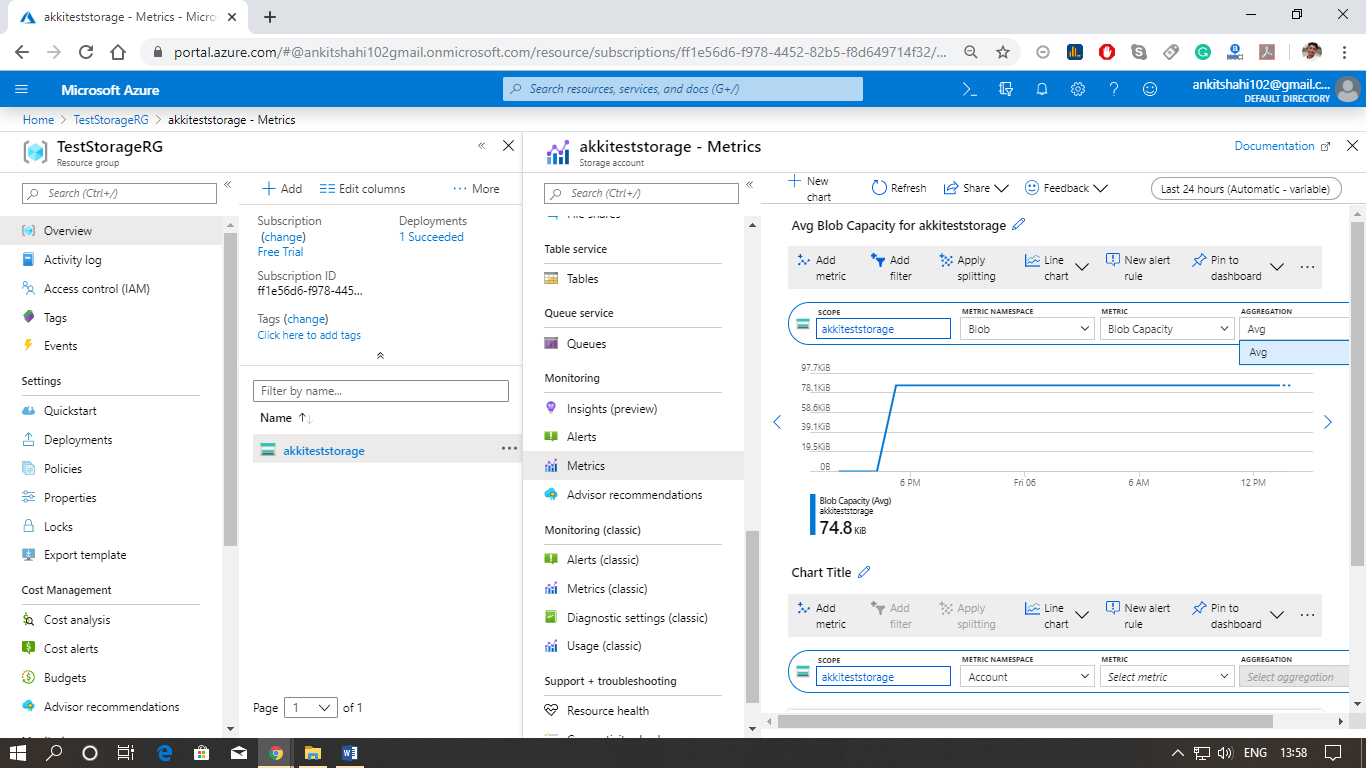The width and height of the screenshot is (1366, 768).
Task: Open Queues under Queue service
Action: tap(587, 344)
